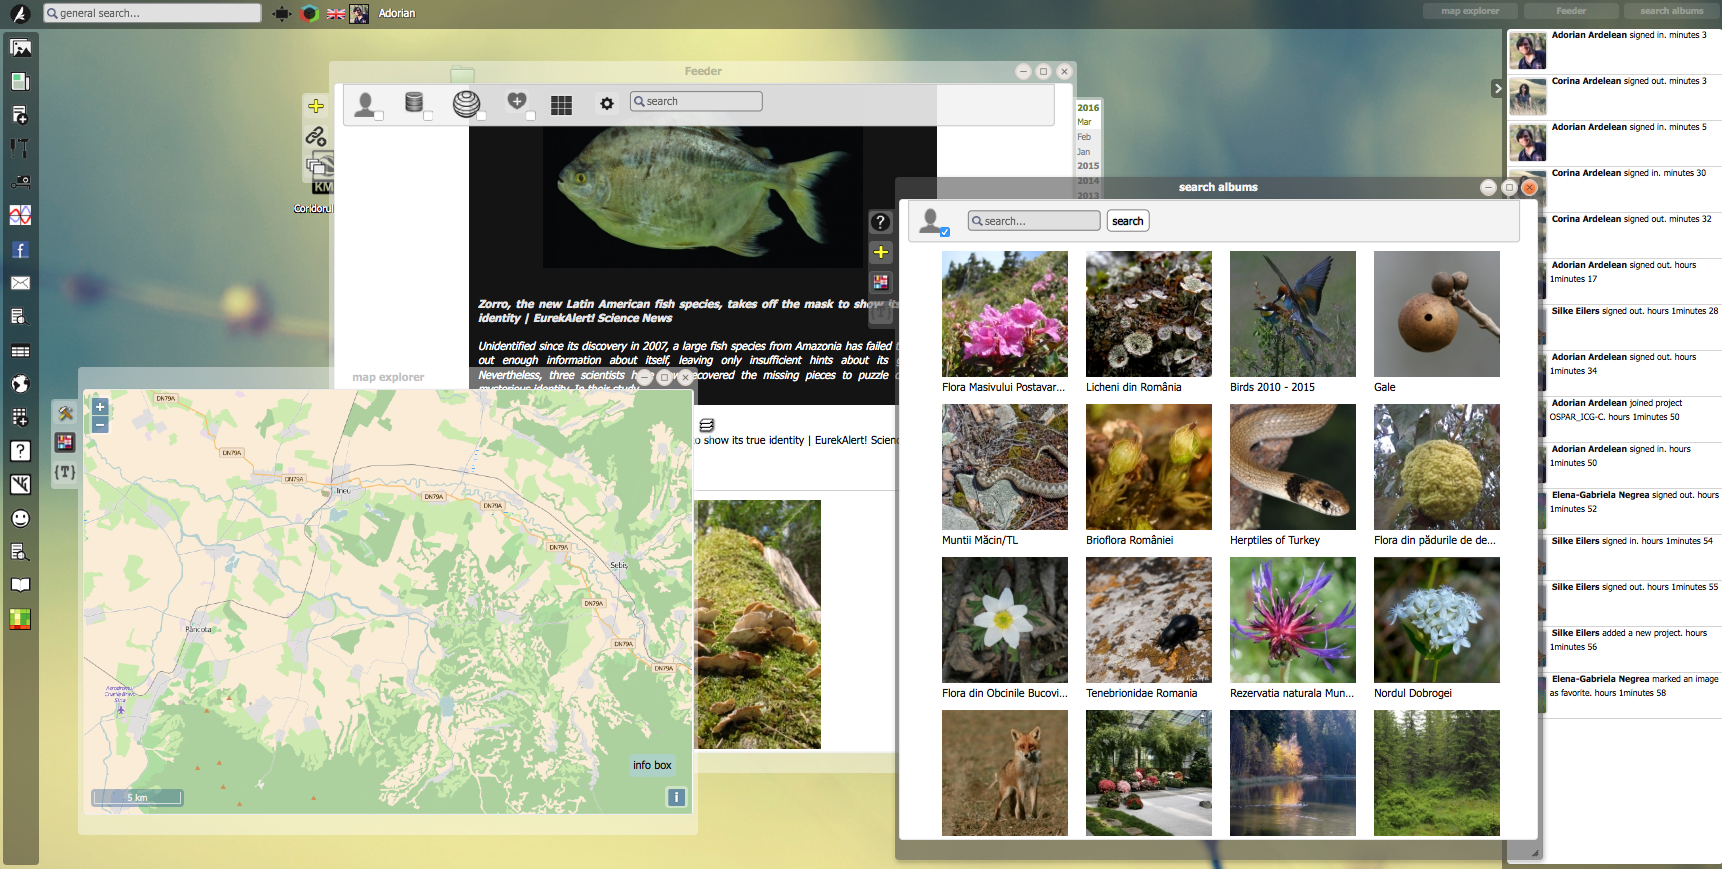Click the Facebook icon in the sidebar
The width and height of the screenshot is (1722, 869).
coord(20,250)
